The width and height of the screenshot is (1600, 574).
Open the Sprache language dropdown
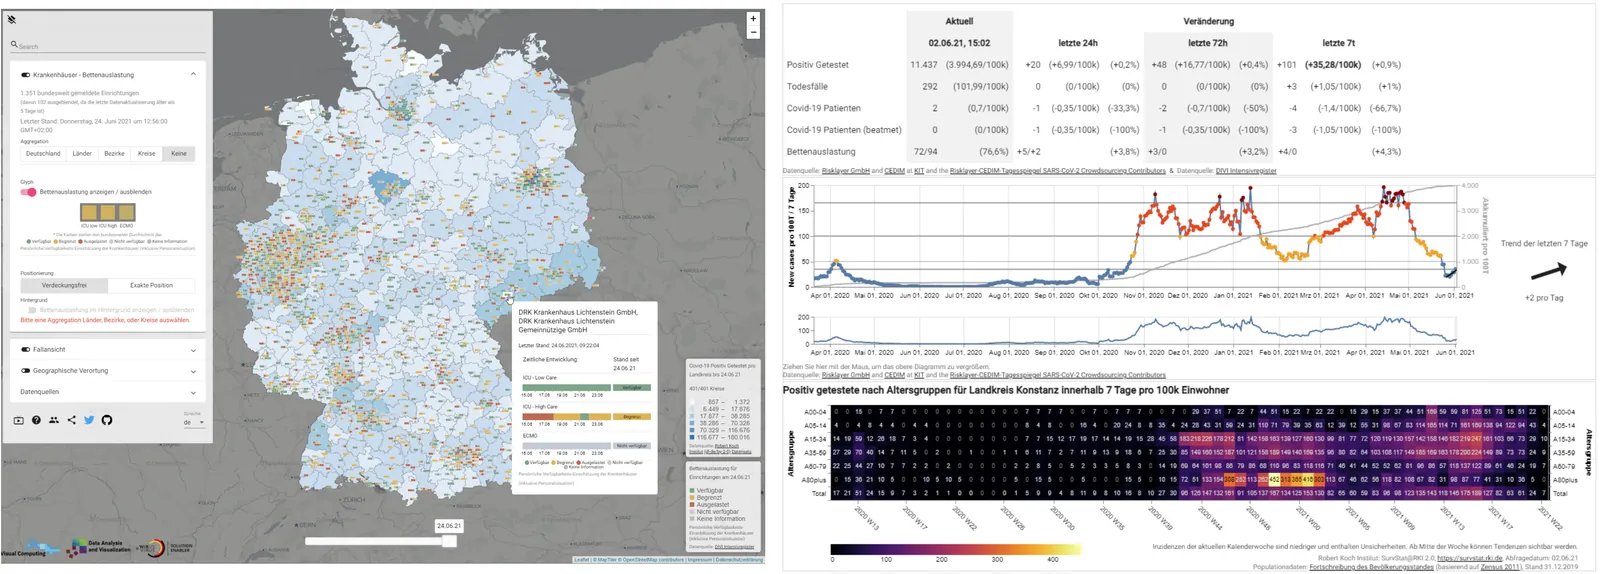click(194, 422)
